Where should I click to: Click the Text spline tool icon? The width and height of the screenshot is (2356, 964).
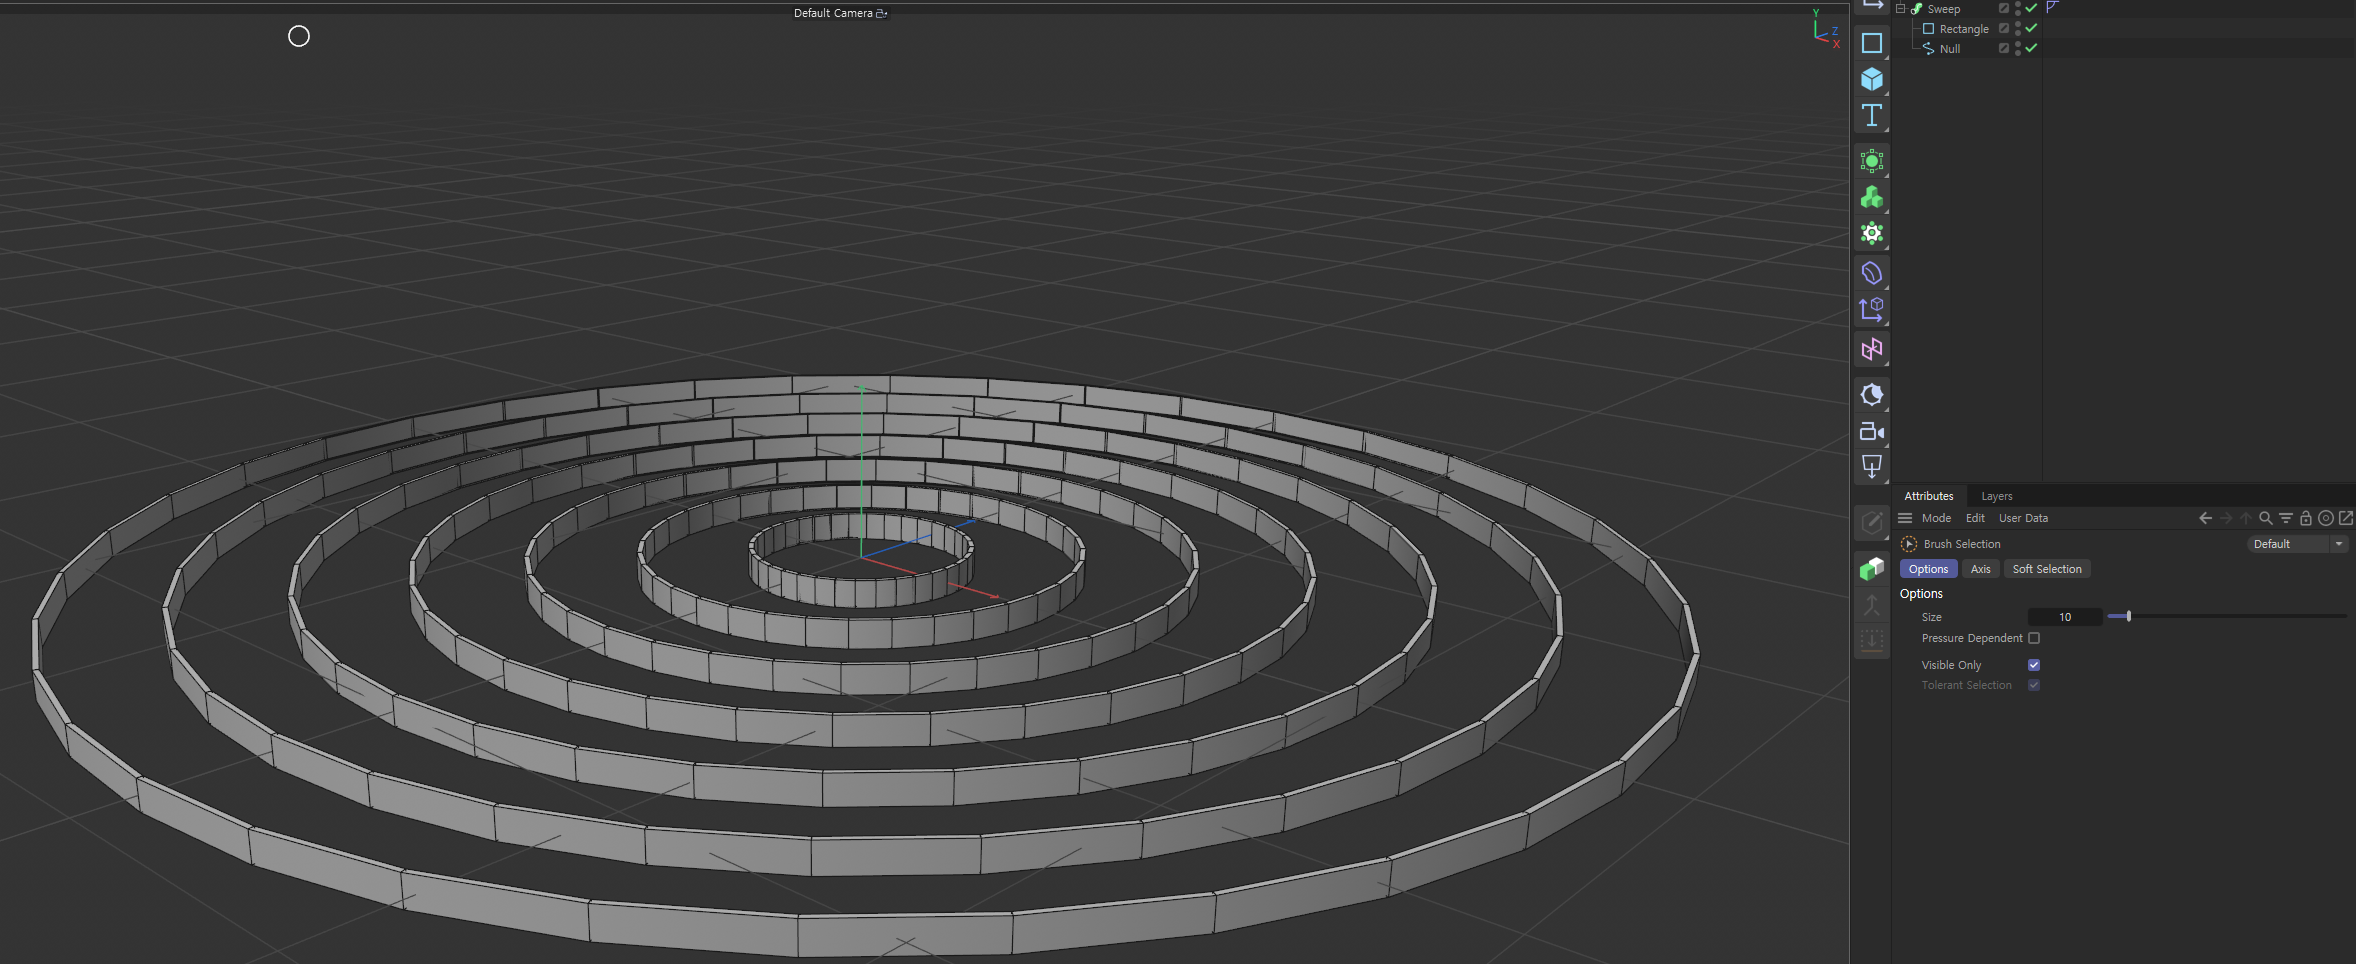click(1871, 115)
